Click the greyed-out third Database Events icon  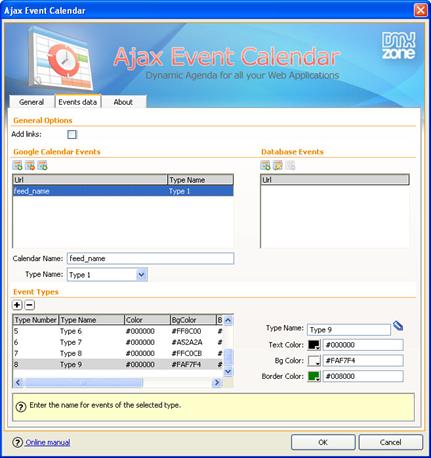pyautogui.click(x=290, y=165)
